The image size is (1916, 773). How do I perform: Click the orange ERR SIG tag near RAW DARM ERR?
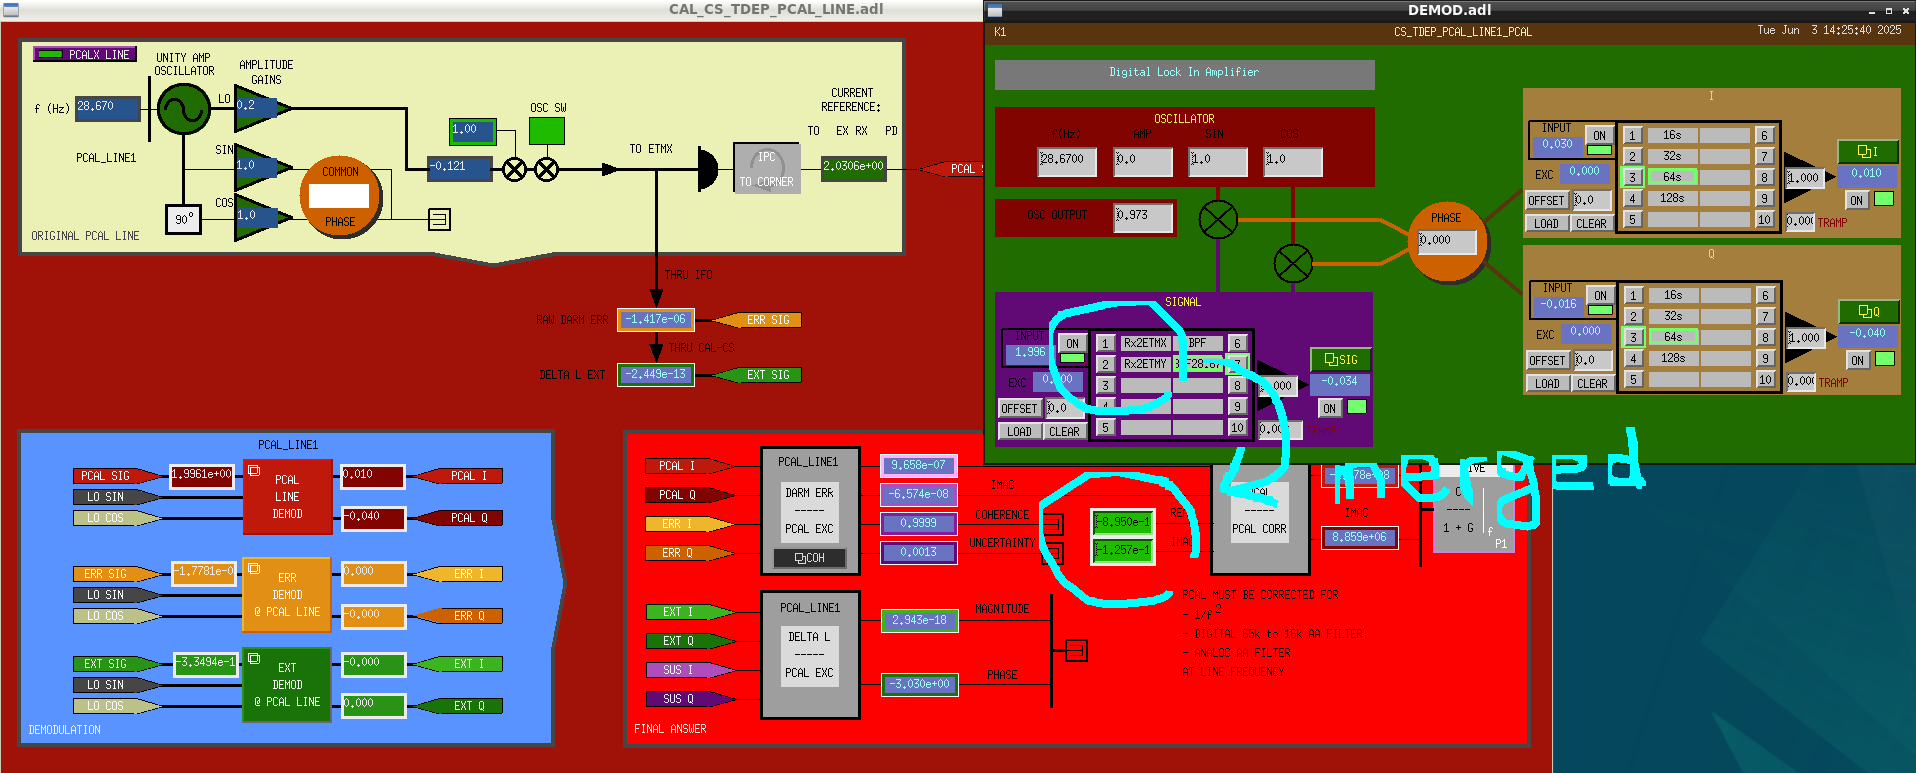(757, 320)
